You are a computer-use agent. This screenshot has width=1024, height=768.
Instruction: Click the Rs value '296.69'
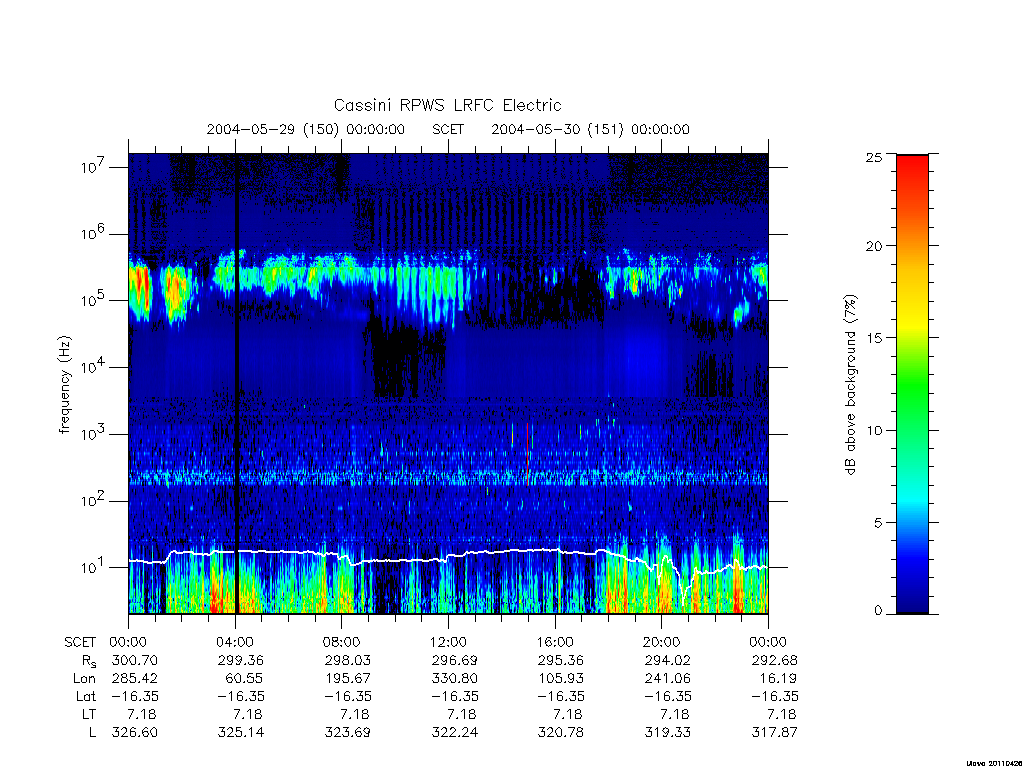(x=455, y=660)
